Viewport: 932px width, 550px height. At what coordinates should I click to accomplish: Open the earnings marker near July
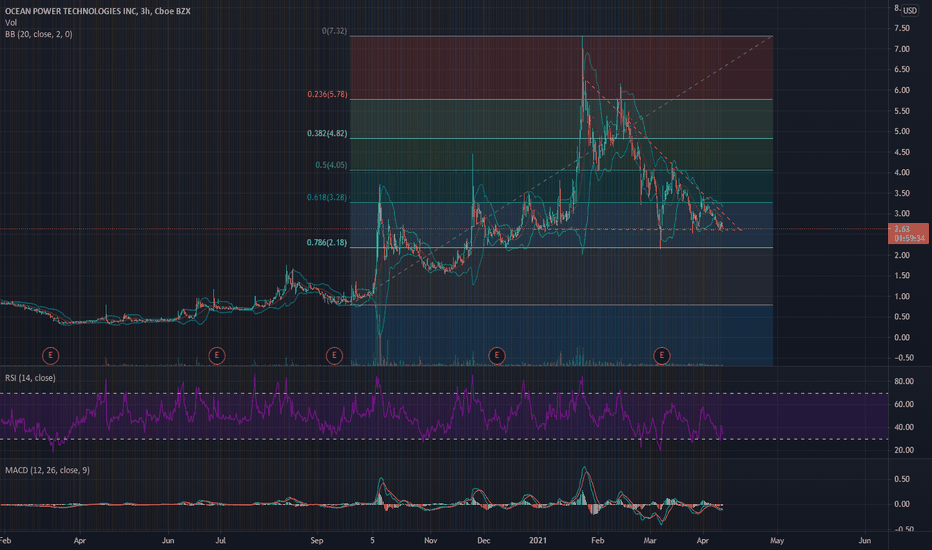point(217,356)
